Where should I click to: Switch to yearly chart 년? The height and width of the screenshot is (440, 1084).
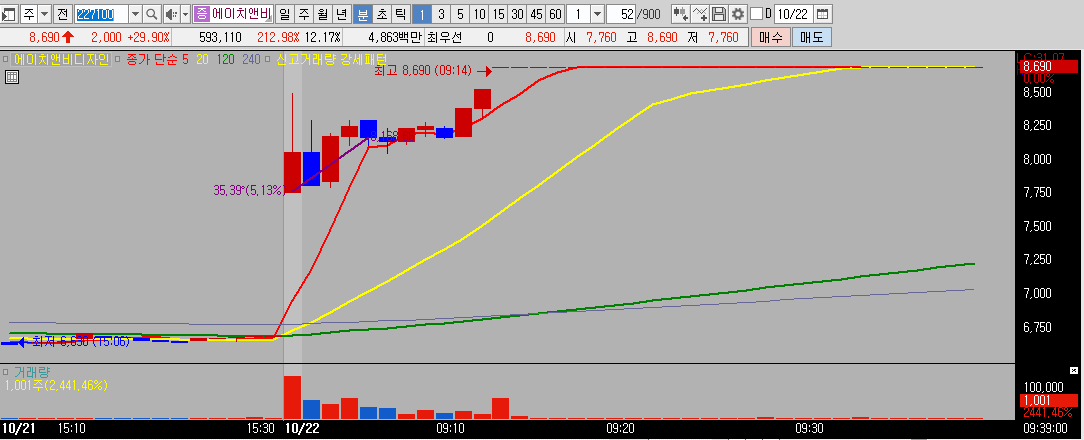coord(342,13)
